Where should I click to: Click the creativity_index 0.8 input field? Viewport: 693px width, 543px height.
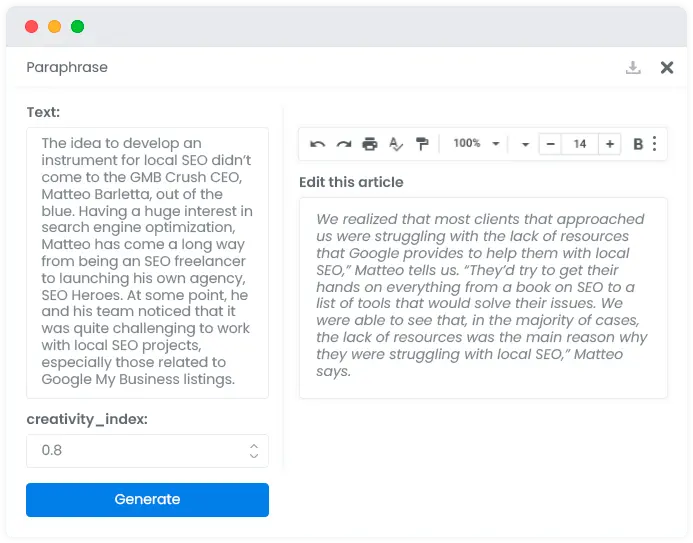147,451
